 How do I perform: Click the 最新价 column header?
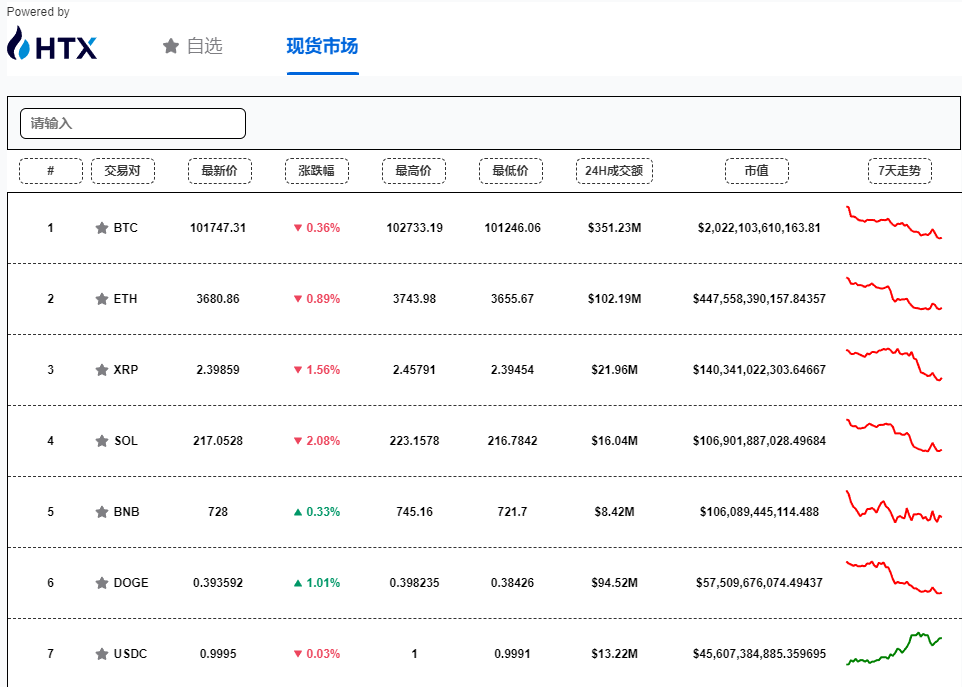[219, 170]
